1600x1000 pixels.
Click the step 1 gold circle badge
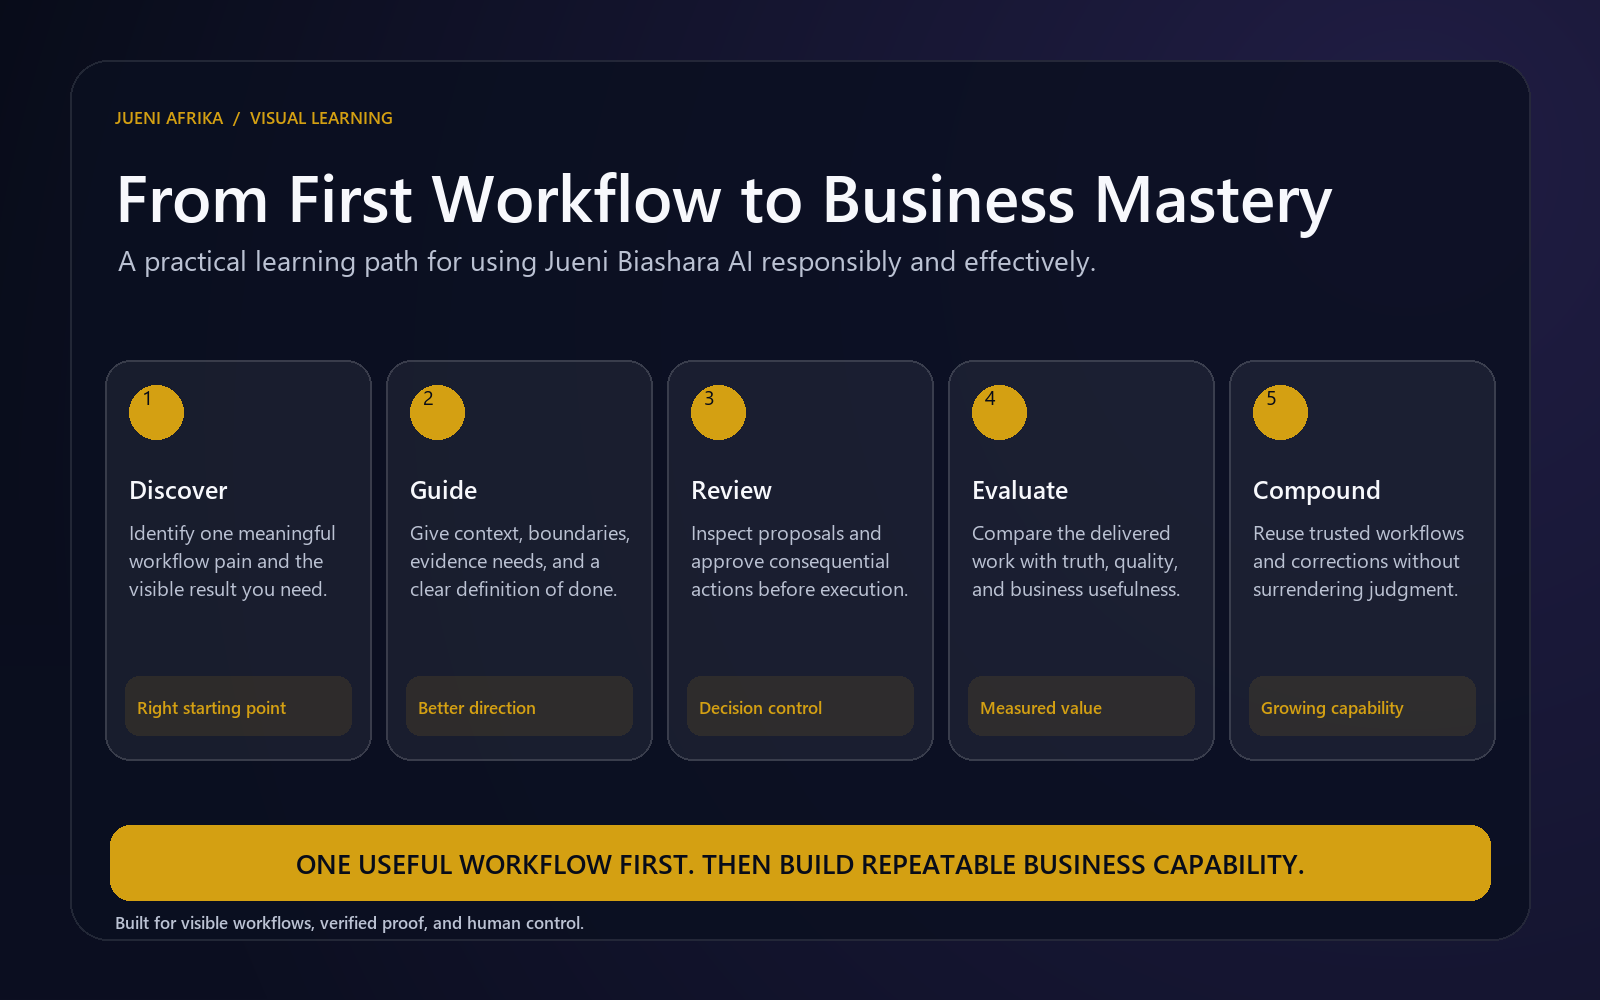(x=156, y=412)
